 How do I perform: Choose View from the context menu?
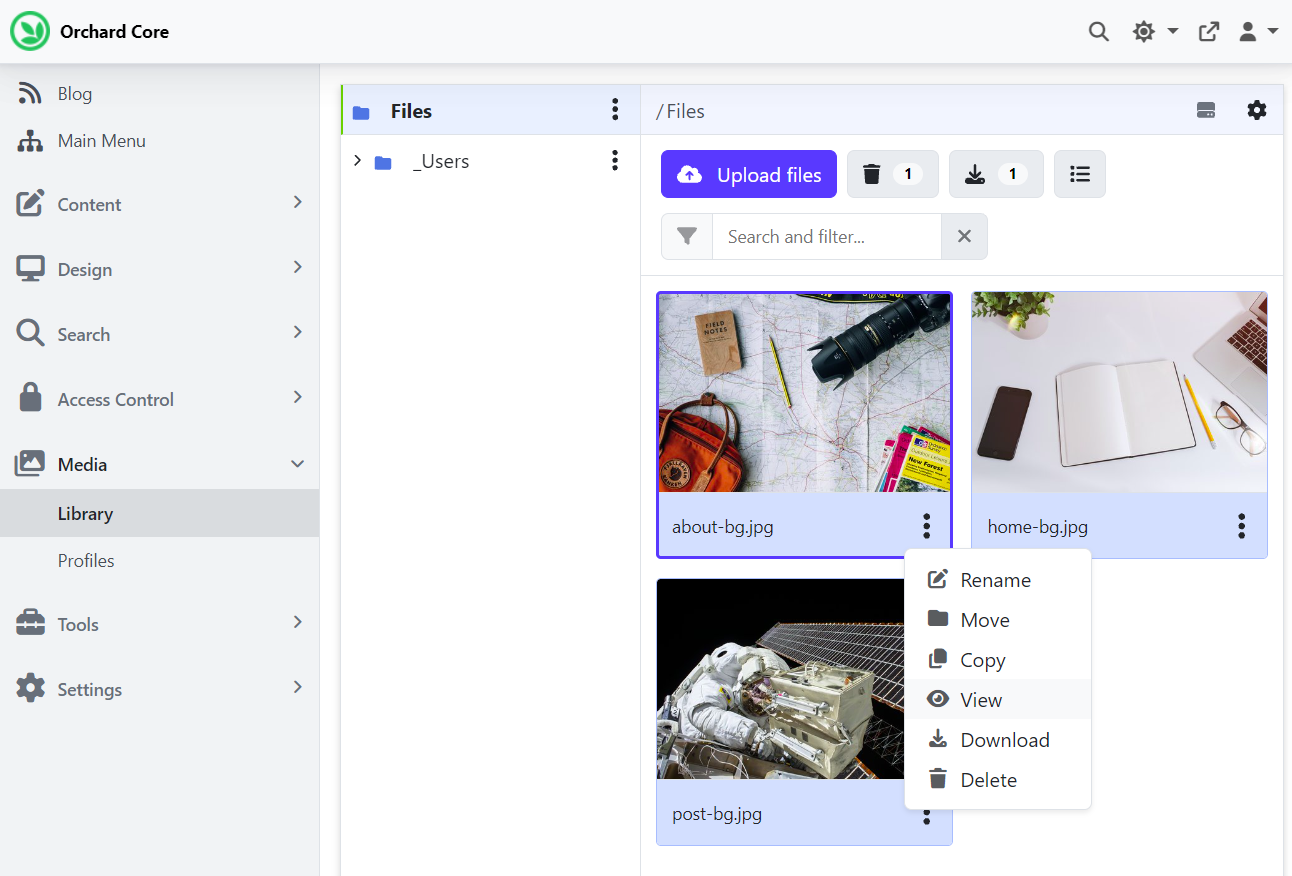click(998, 700)
